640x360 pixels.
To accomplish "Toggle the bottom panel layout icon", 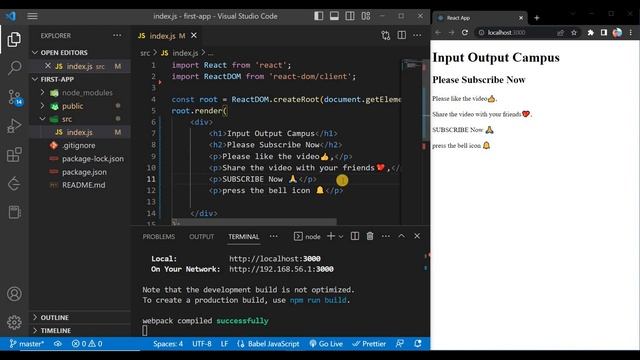I will 334,16.
